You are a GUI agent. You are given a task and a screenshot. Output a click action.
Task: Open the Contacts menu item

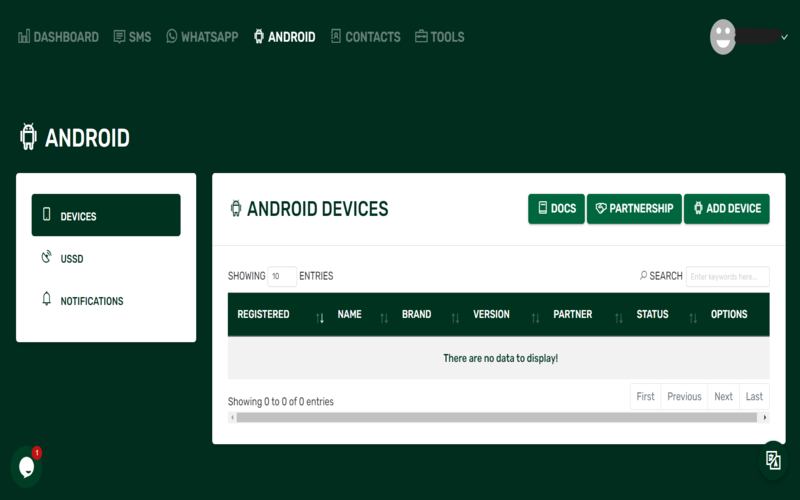(365, 37)
